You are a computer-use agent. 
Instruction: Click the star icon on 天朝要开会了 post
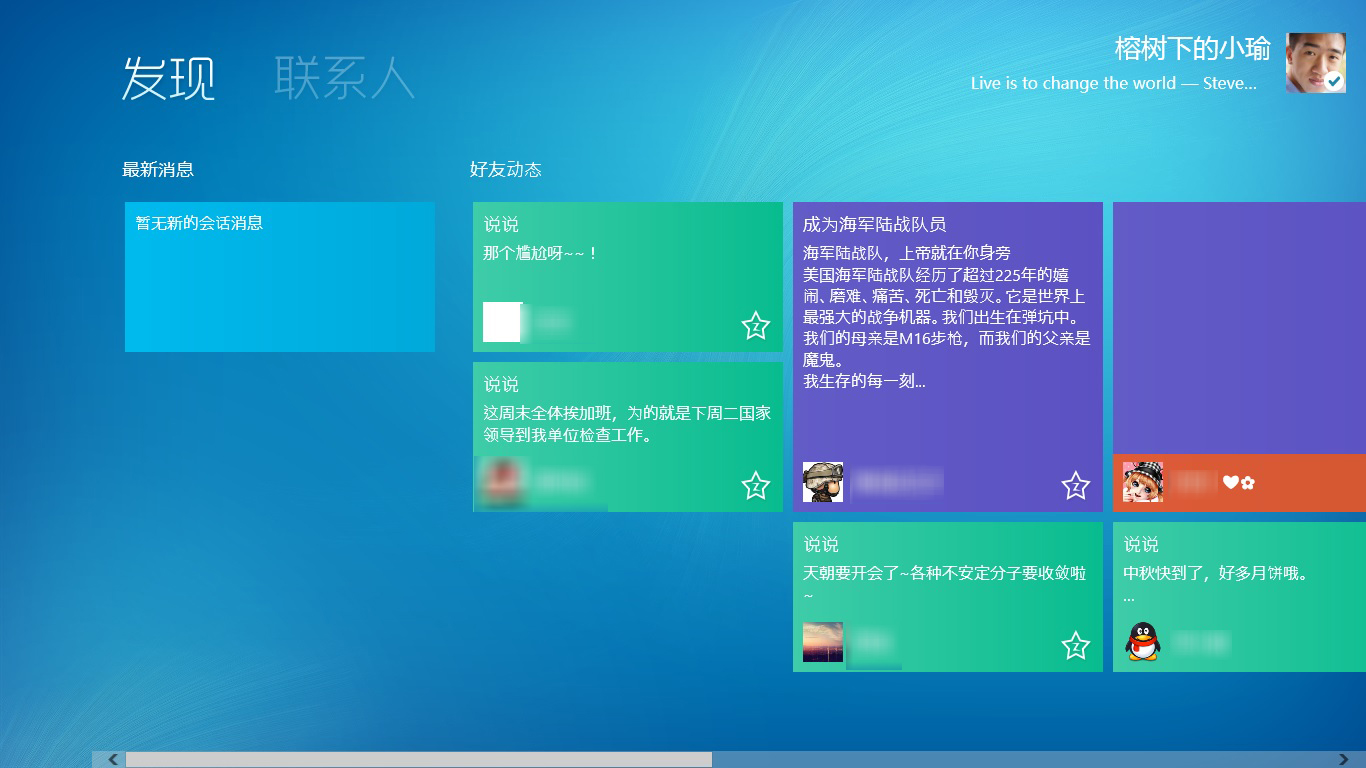click(1076, 646)
